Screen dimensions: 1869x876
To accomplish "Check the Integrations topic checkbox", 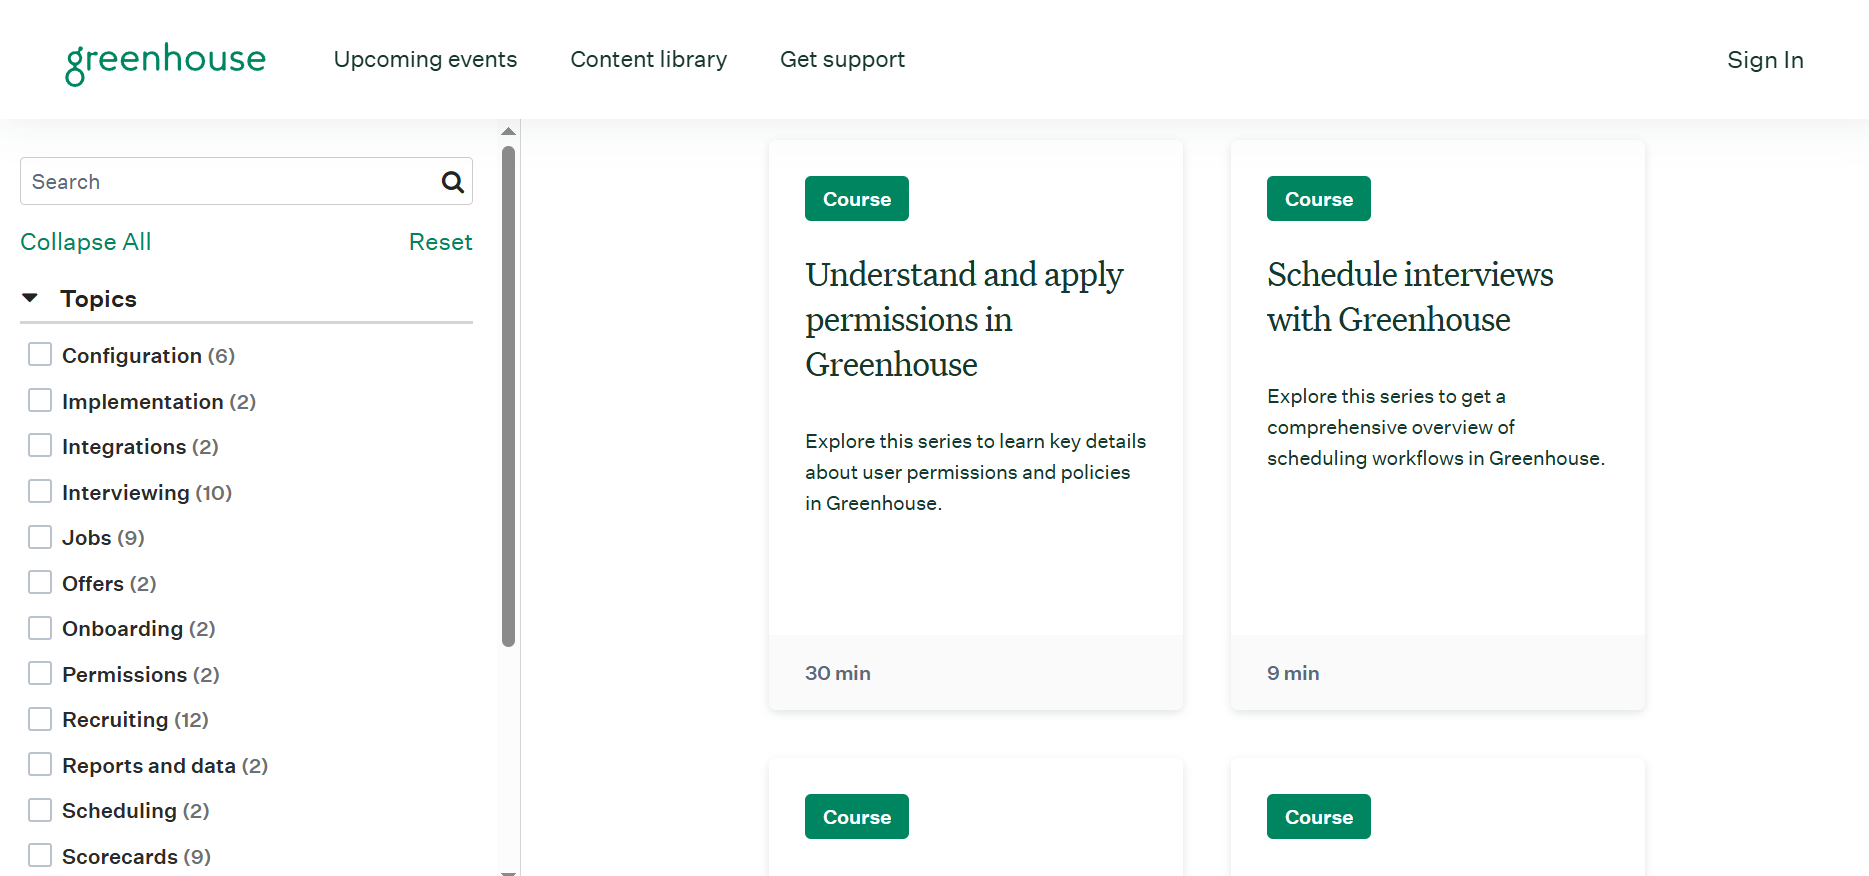I will coord(40,446).
